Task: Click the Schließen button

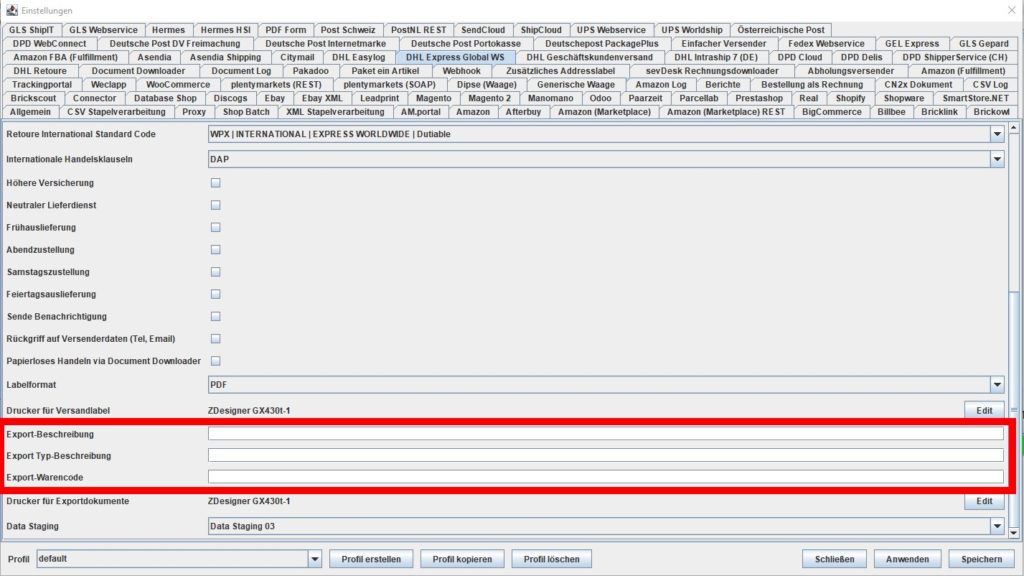Action: click(x=834, y=559)
